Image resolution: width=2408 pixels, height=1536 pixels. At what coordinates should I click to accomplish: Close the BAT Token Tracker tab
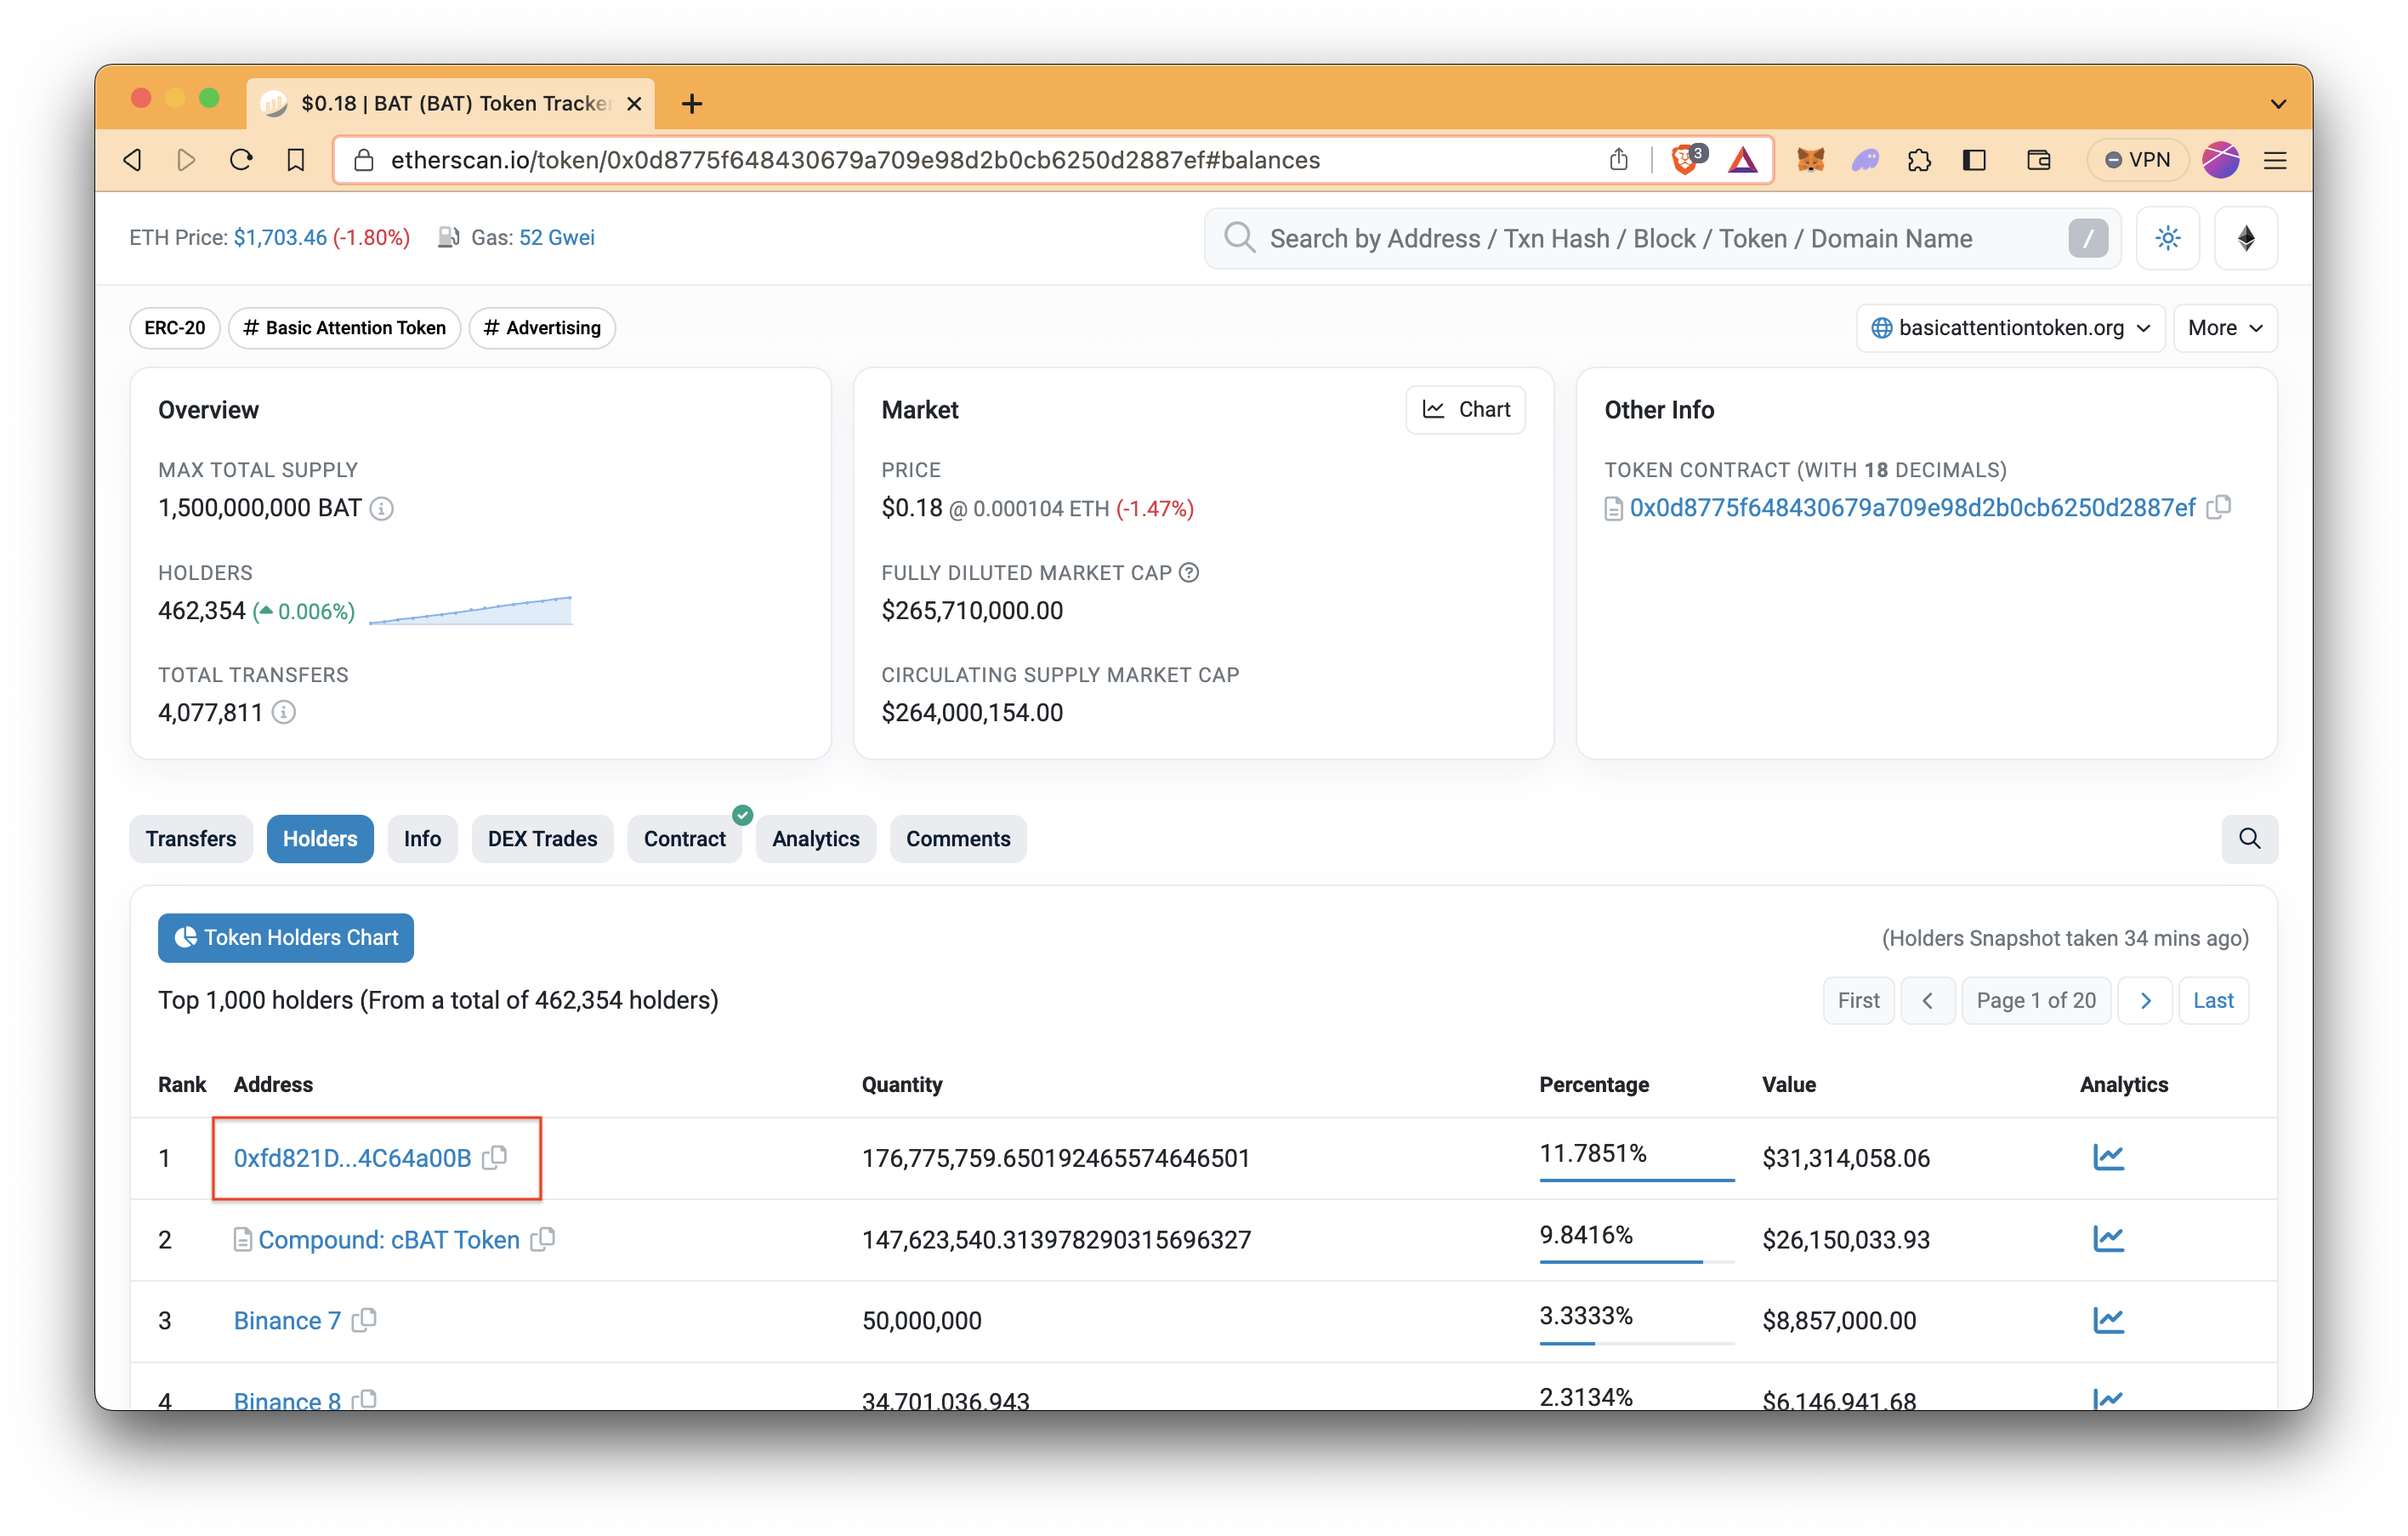click(x=634, y=103)
